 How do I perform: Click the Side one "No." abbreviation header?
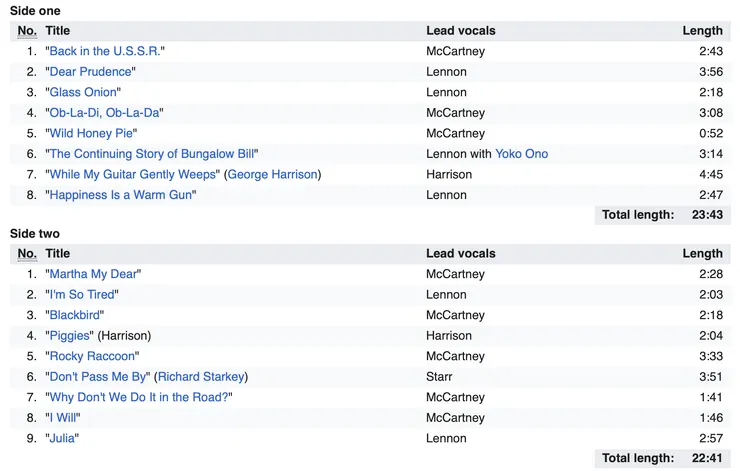(x=27, y=31)
